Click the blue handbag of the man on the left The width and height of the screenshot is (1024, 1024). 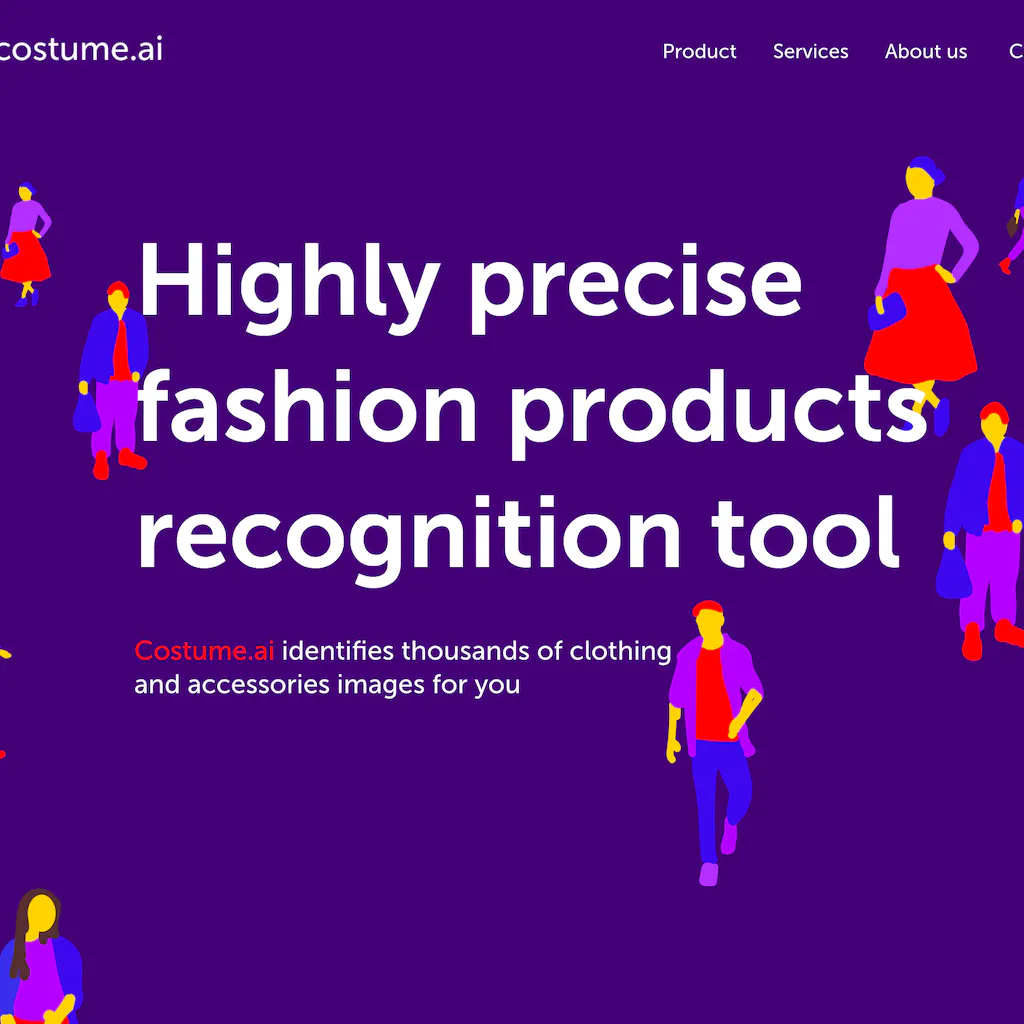point(86,413)
